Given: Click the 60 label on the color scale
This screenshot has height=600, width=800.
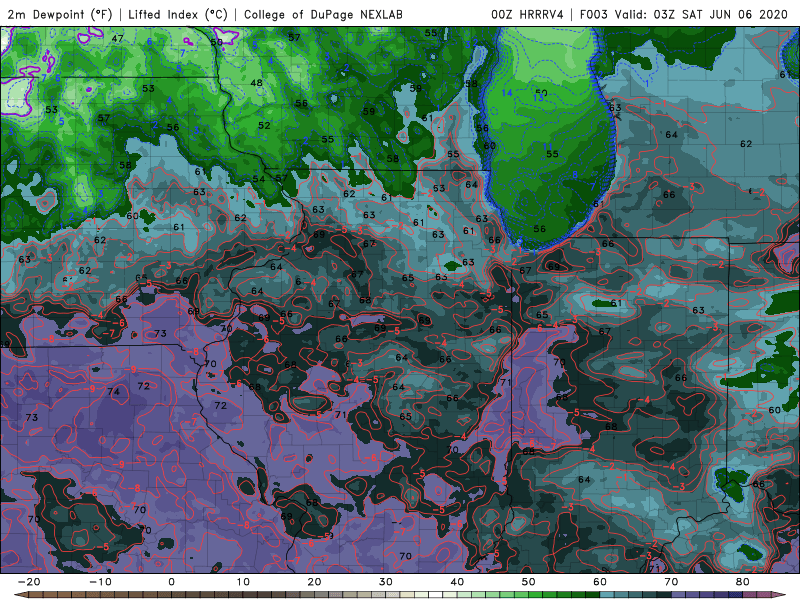Looking at the screenshot, I should tap(600, 582).
